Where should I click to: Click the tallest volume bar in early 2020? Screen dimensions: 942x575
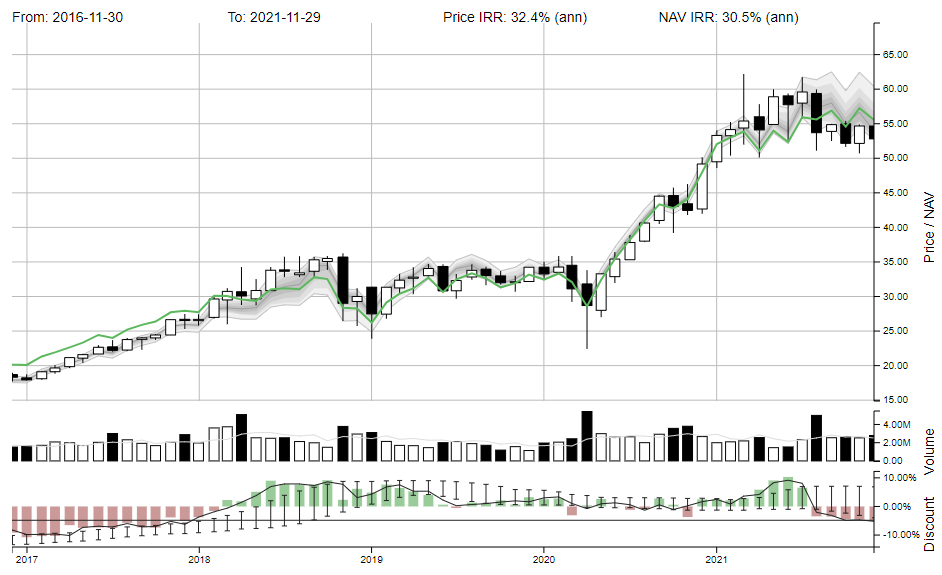[x=587, y=436]
